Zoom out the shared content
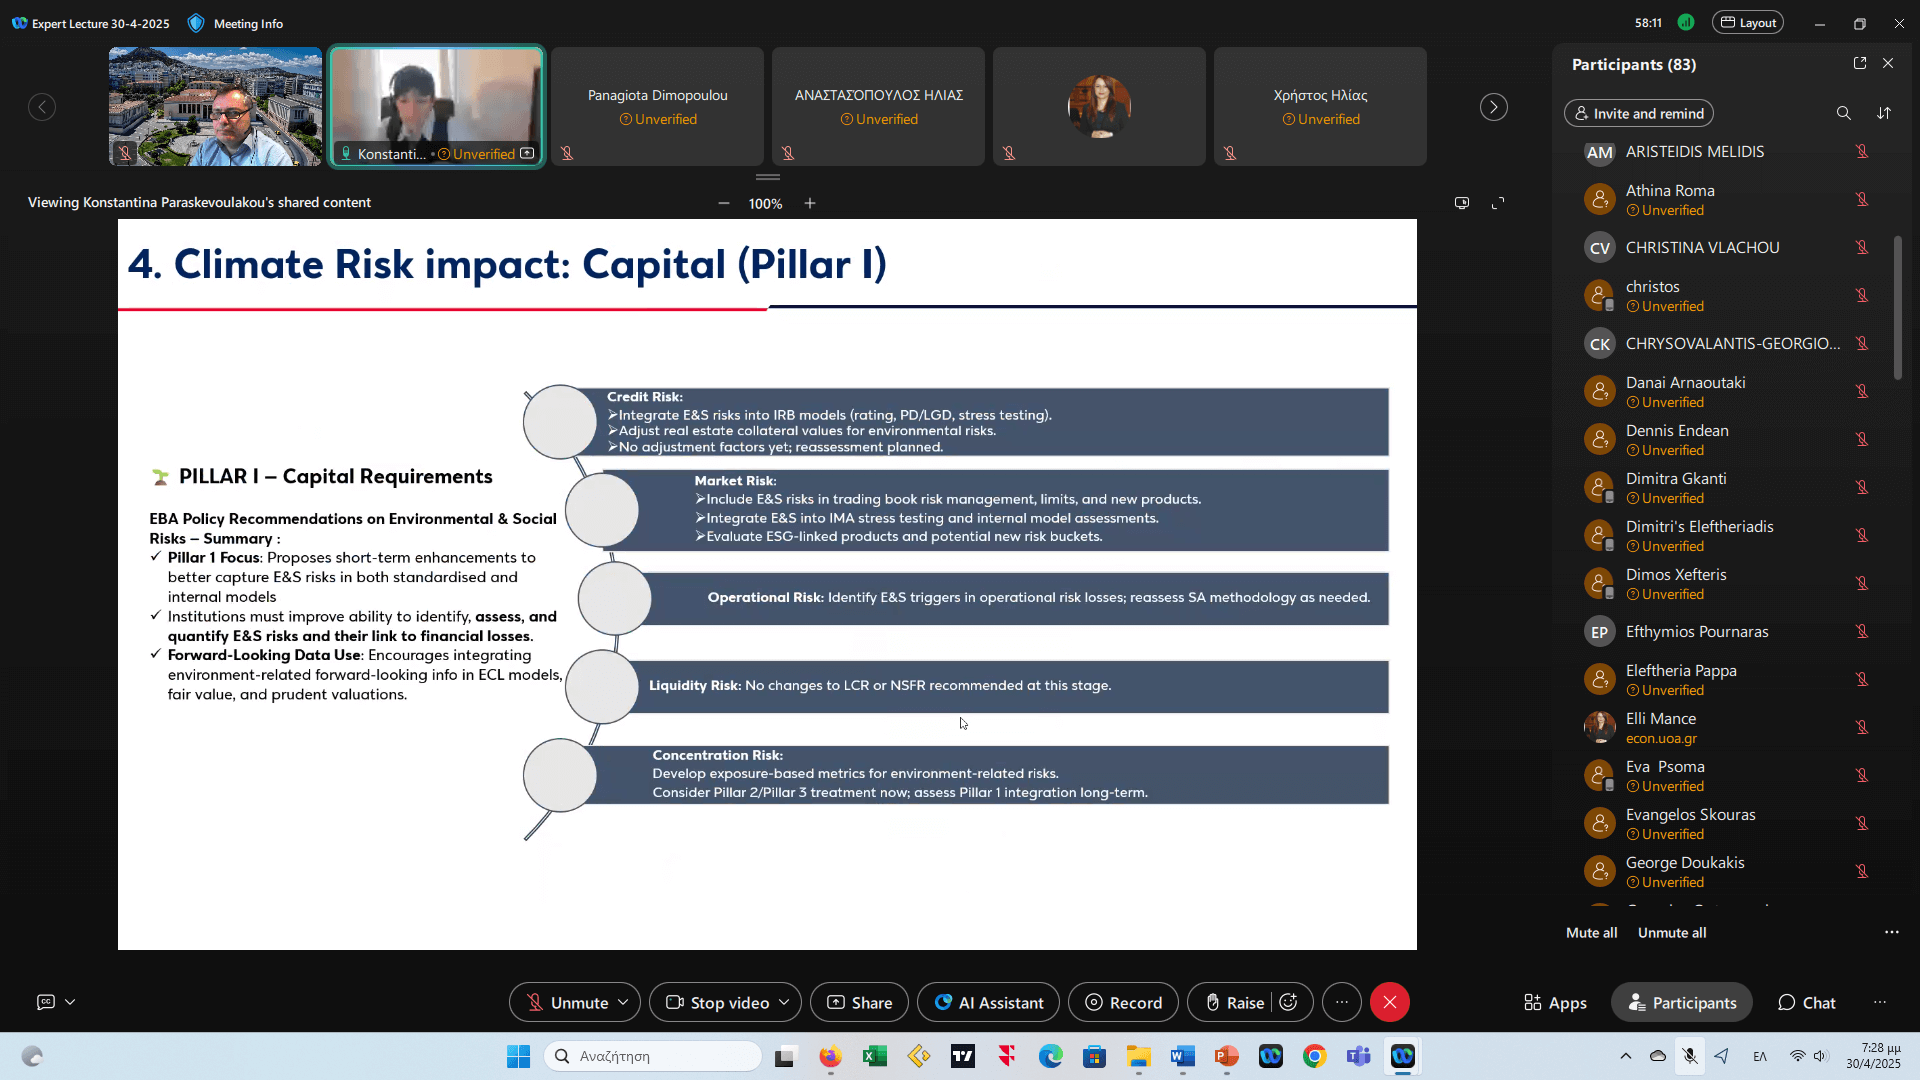Screen dimensions: 1920x1080 click(x=724, y=203)
